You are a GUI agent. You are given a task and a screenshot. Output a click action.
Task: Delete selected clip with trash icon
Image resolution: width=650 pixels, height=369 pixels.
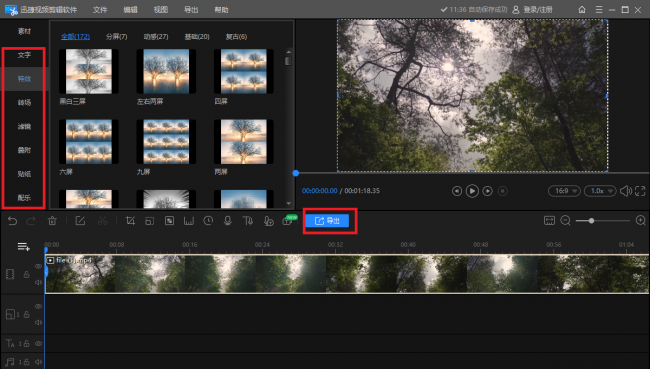[52, 221]
